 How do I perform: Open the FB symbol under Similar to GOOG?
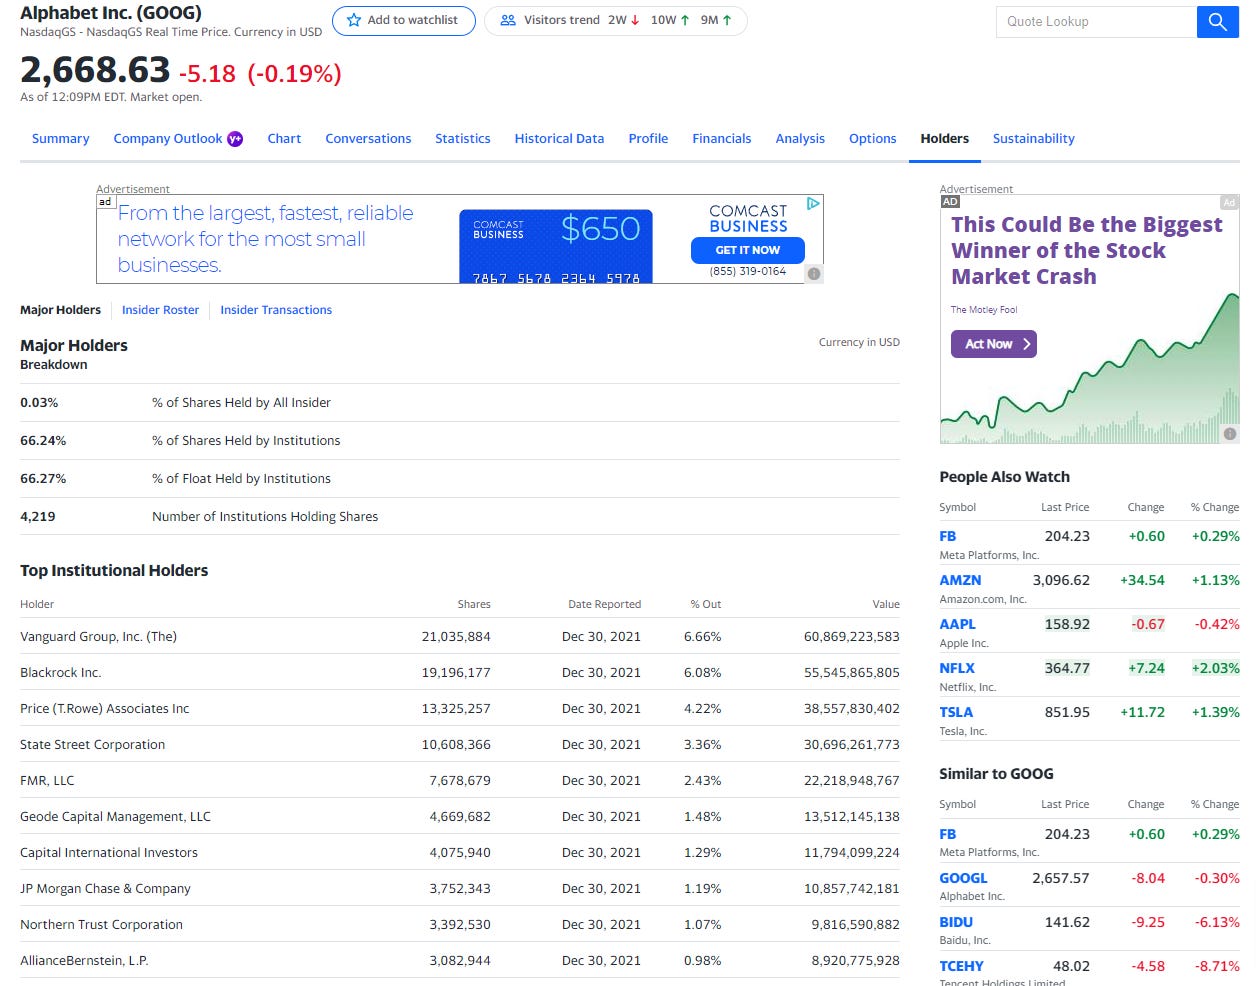point(947,834)
